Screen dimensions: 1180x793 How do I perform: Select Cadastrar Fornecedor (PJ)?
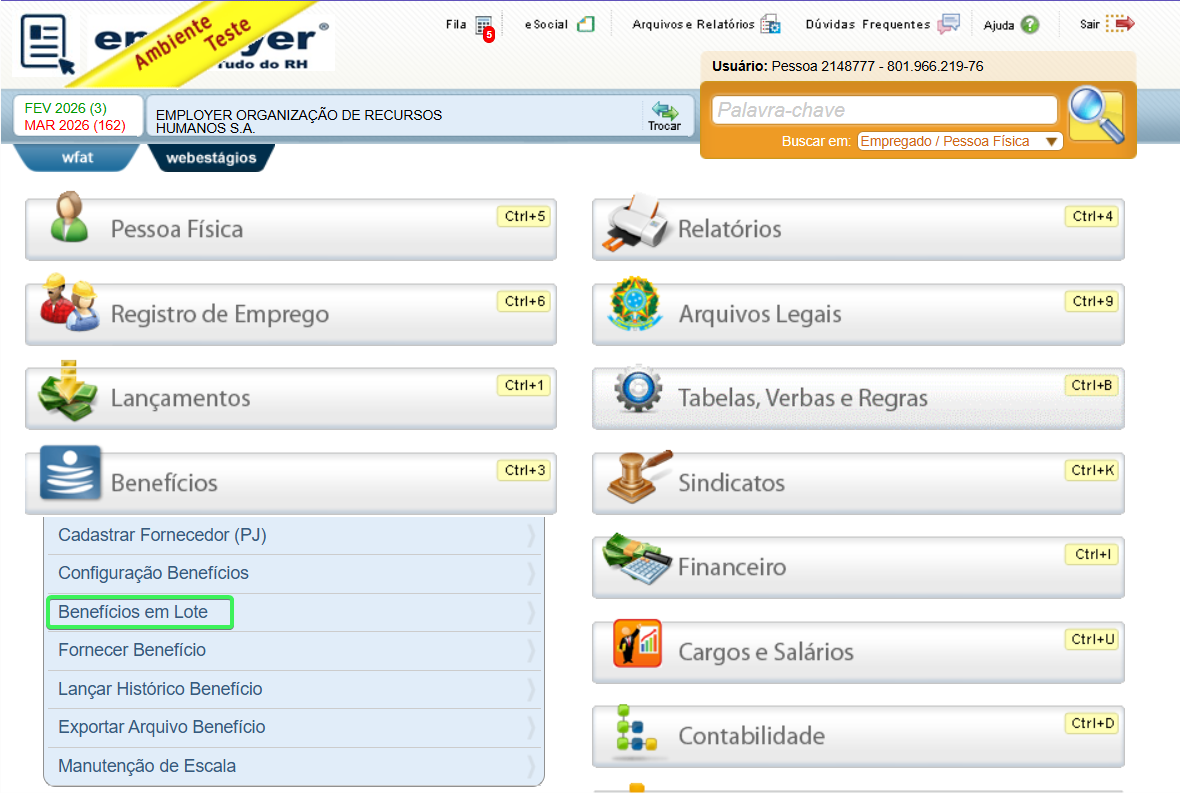[294, 535]
